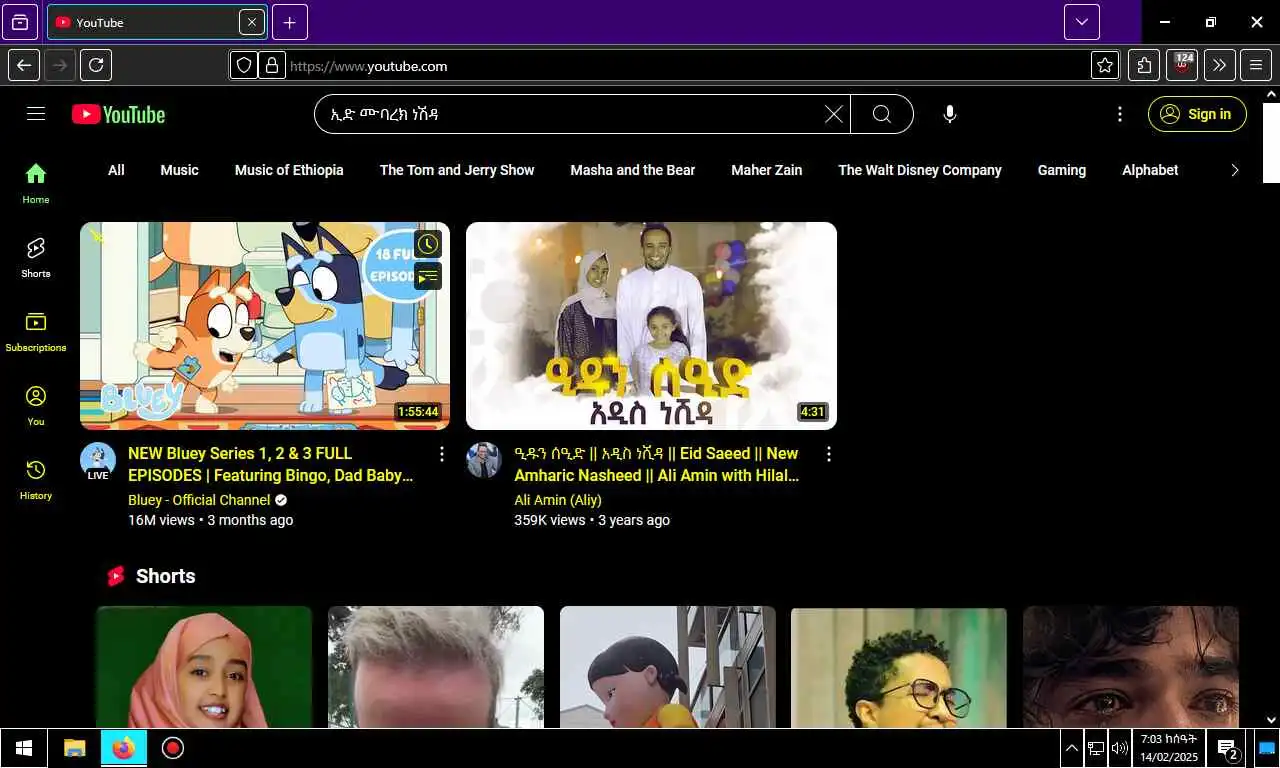Screen dimensions: 1280x768
Task: Visit the Ali Amin (Aliy) channel link
Action: pos(558,500)
